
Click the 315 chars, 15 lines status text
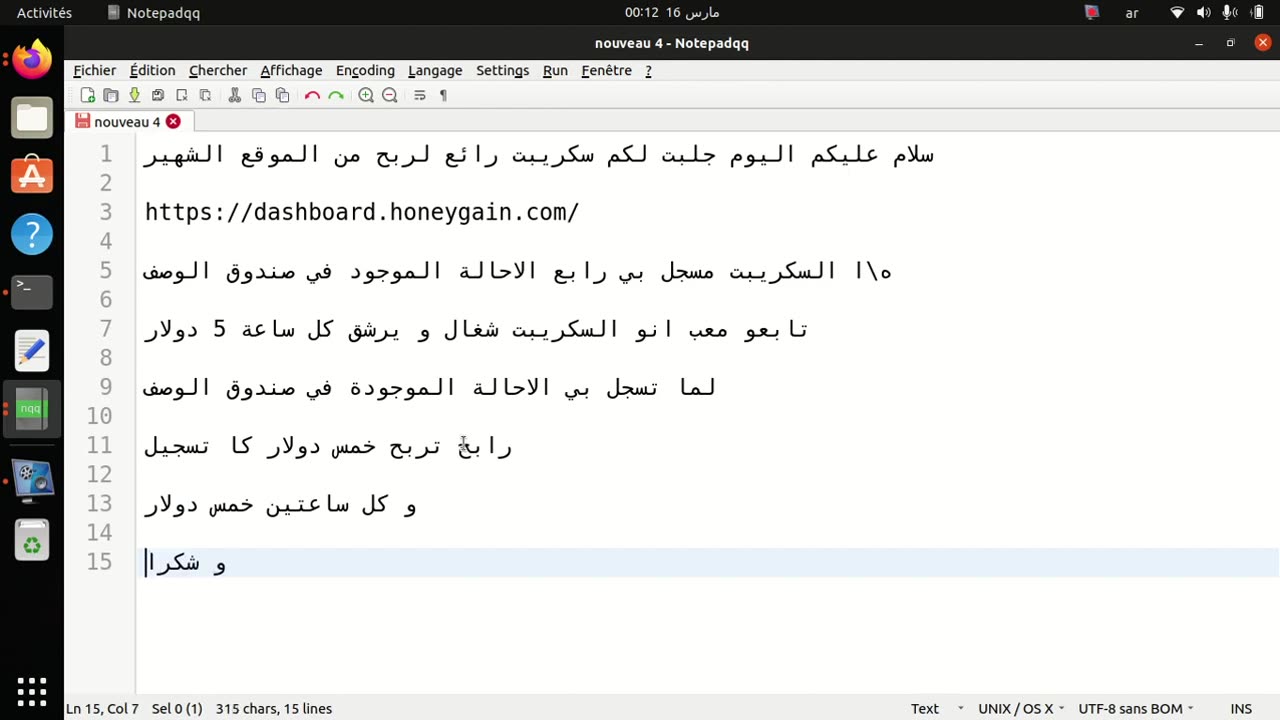click(273, 708)
